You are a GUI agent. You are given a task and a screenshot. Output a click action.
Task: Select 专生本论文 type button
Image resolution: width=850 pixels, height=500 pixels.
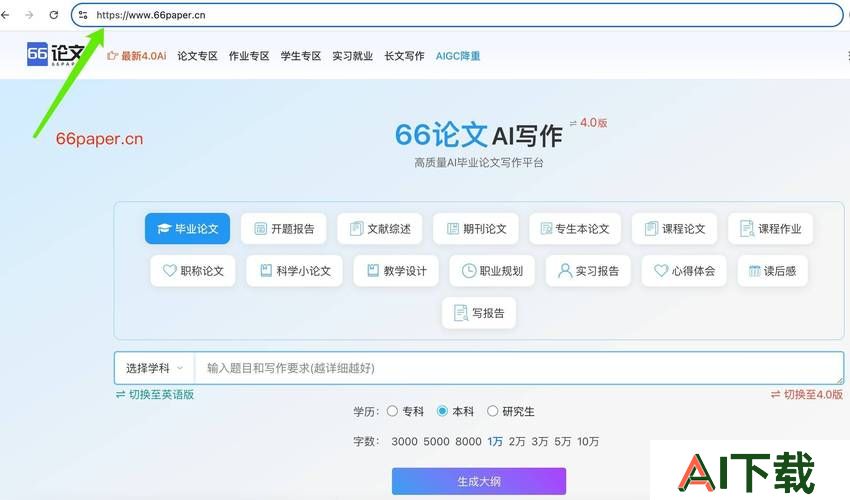[575, 229]
